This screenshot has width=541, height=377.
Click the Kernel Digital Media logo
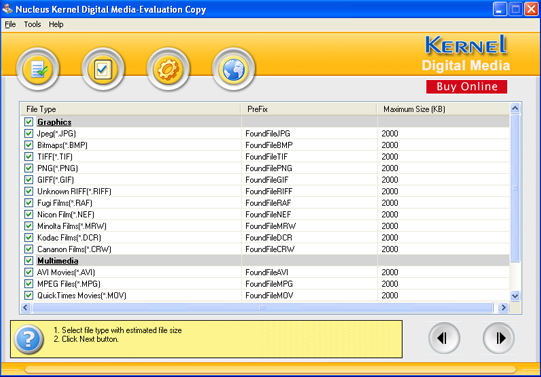coord(466,53)
